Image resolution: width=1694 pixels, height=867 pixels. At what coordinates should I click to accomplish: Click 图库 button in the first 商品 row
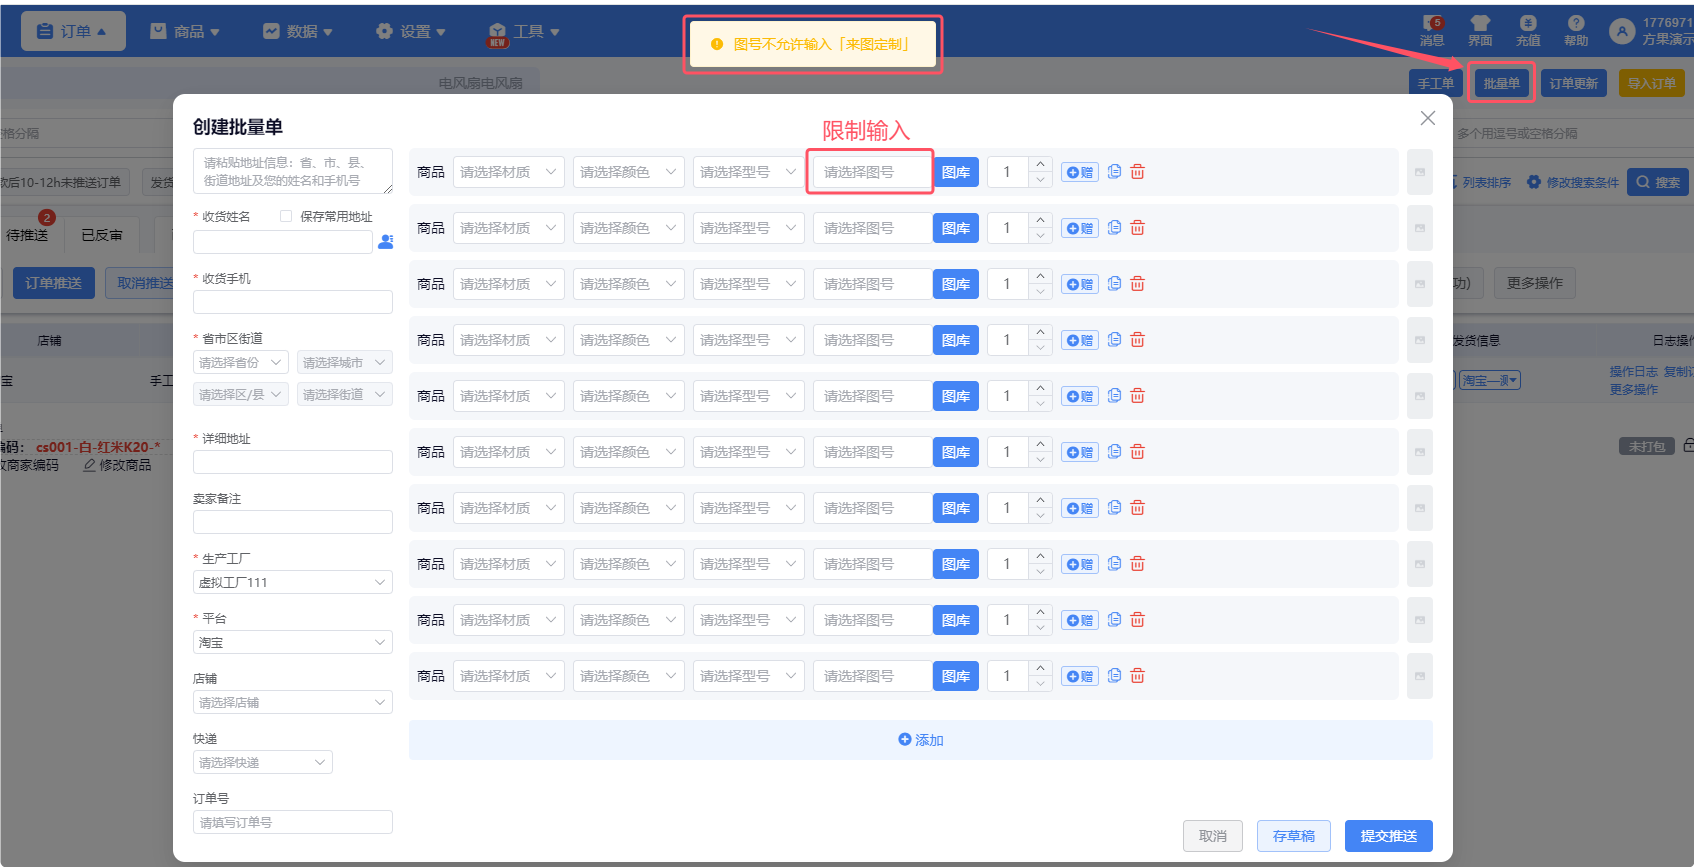coord(956,172)
